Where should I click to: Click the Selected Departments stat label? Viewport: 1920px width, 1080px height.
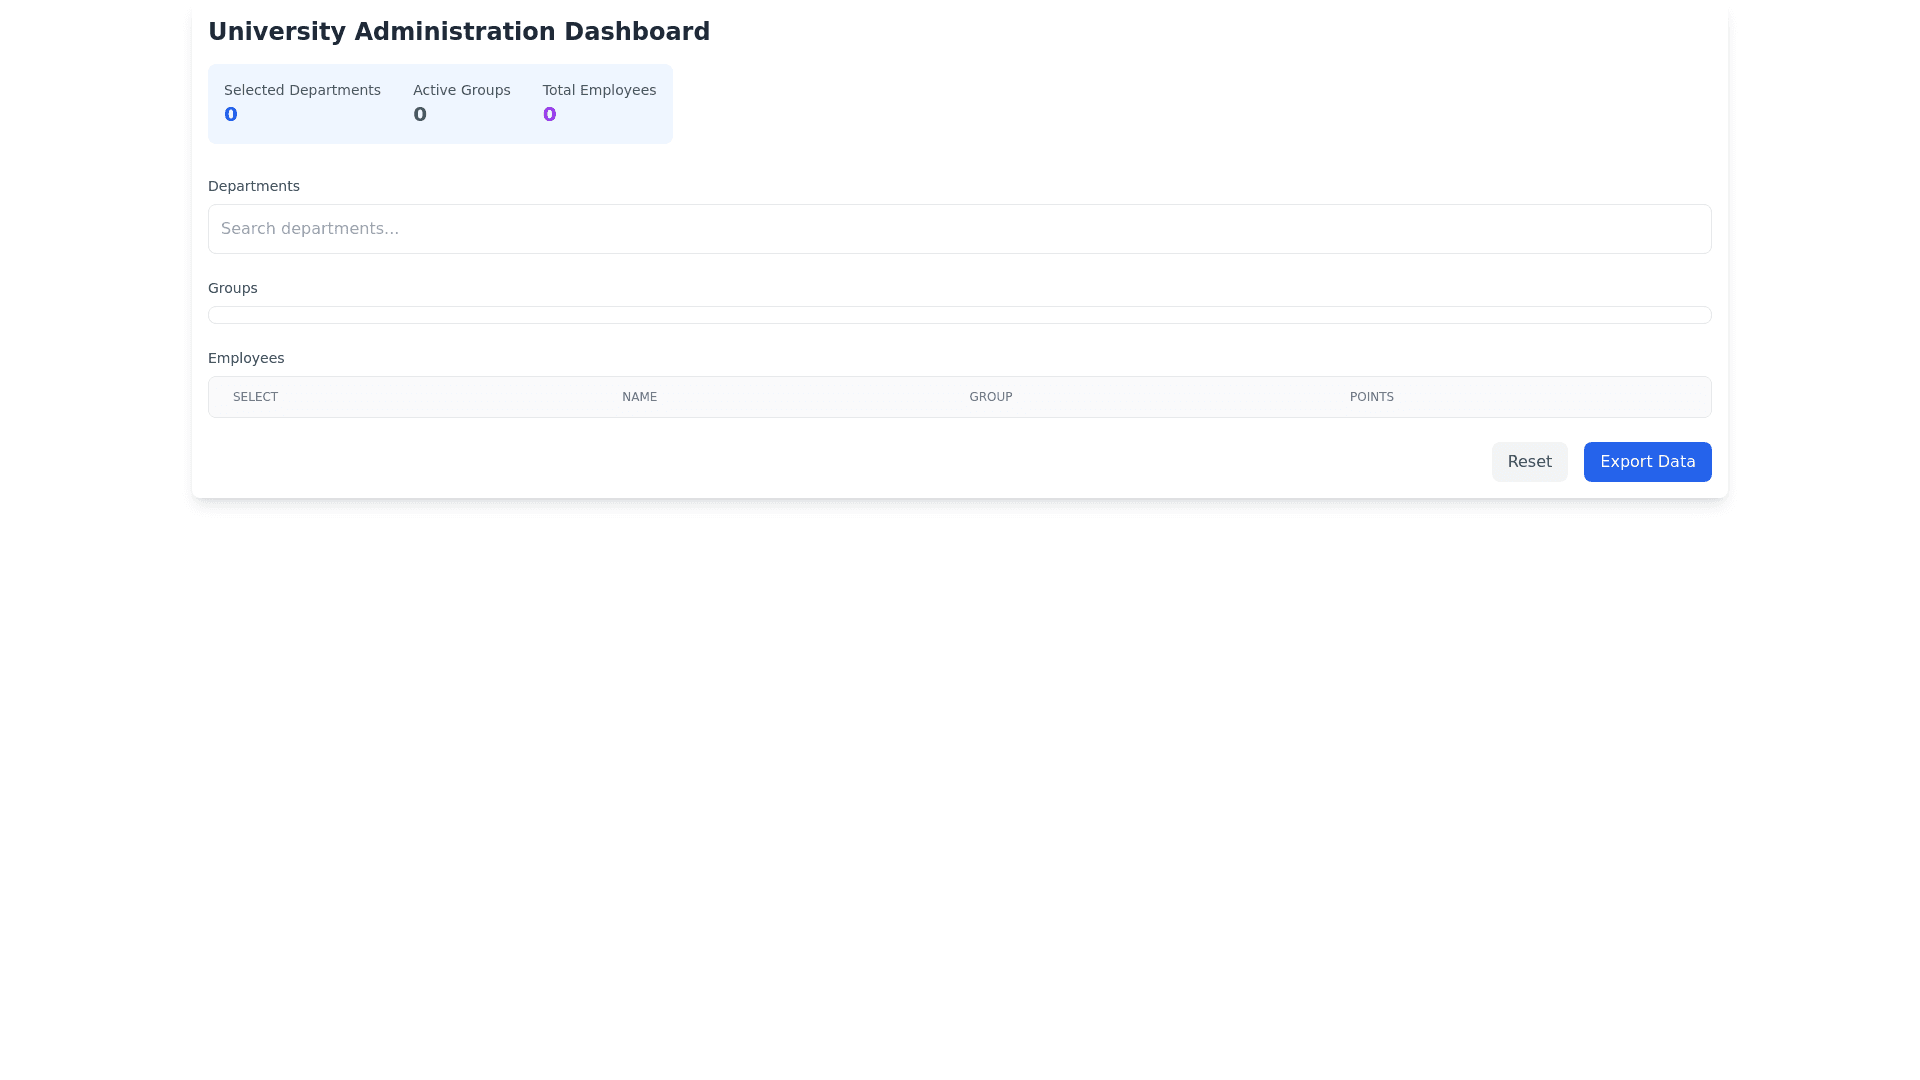point(302,90)
